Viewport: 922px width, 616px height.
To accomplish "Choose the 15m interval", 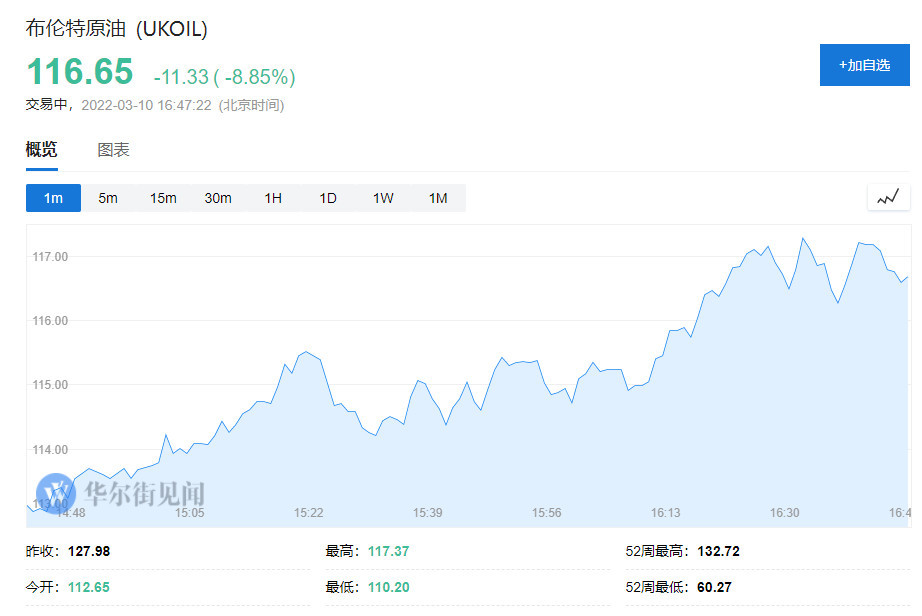I will (163, 198).
